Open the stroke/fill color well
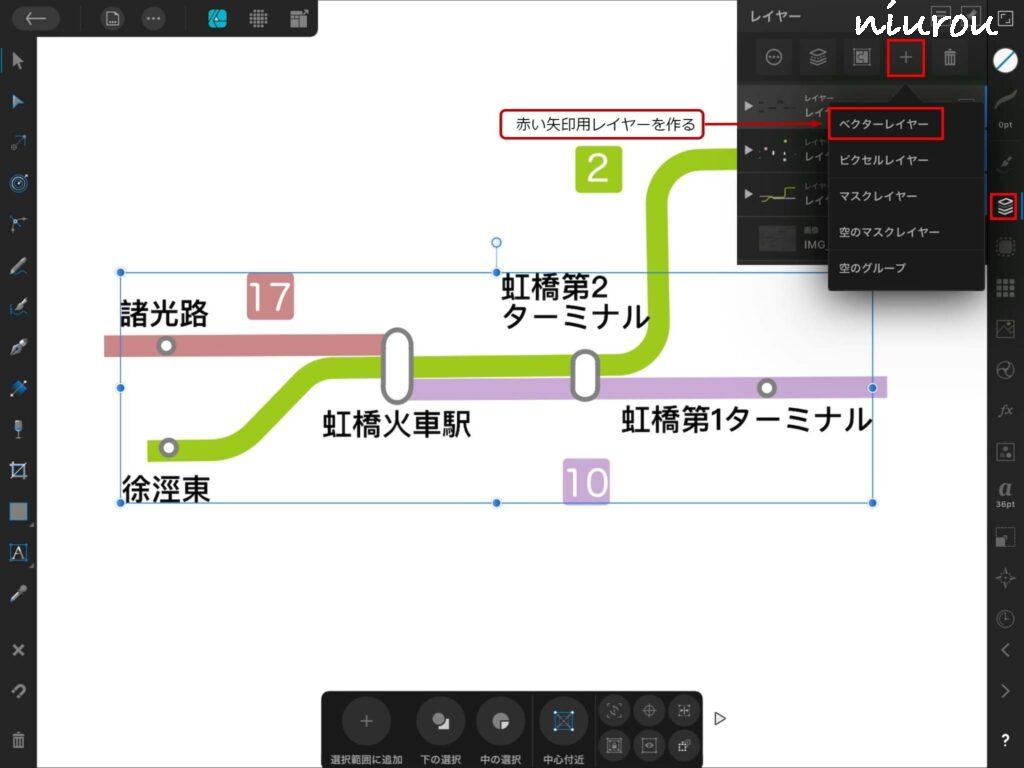Image resolution: width=1024 pixels, height=768 pixels. [x=1005, y=60]
